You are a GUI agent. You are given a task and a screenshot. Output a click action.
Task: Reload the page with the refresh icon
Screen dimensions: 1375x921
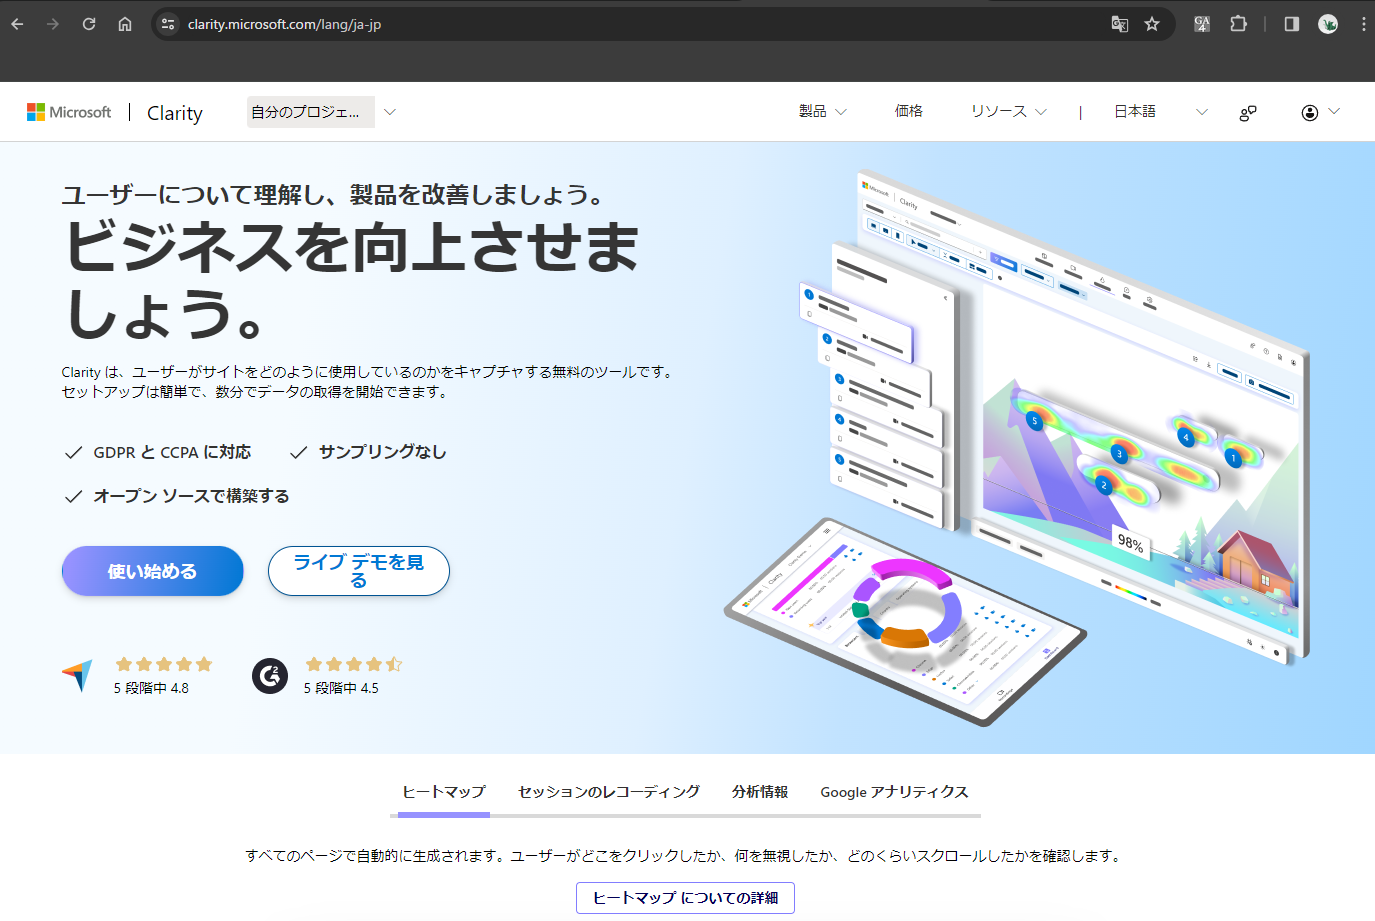coord(89,24)
